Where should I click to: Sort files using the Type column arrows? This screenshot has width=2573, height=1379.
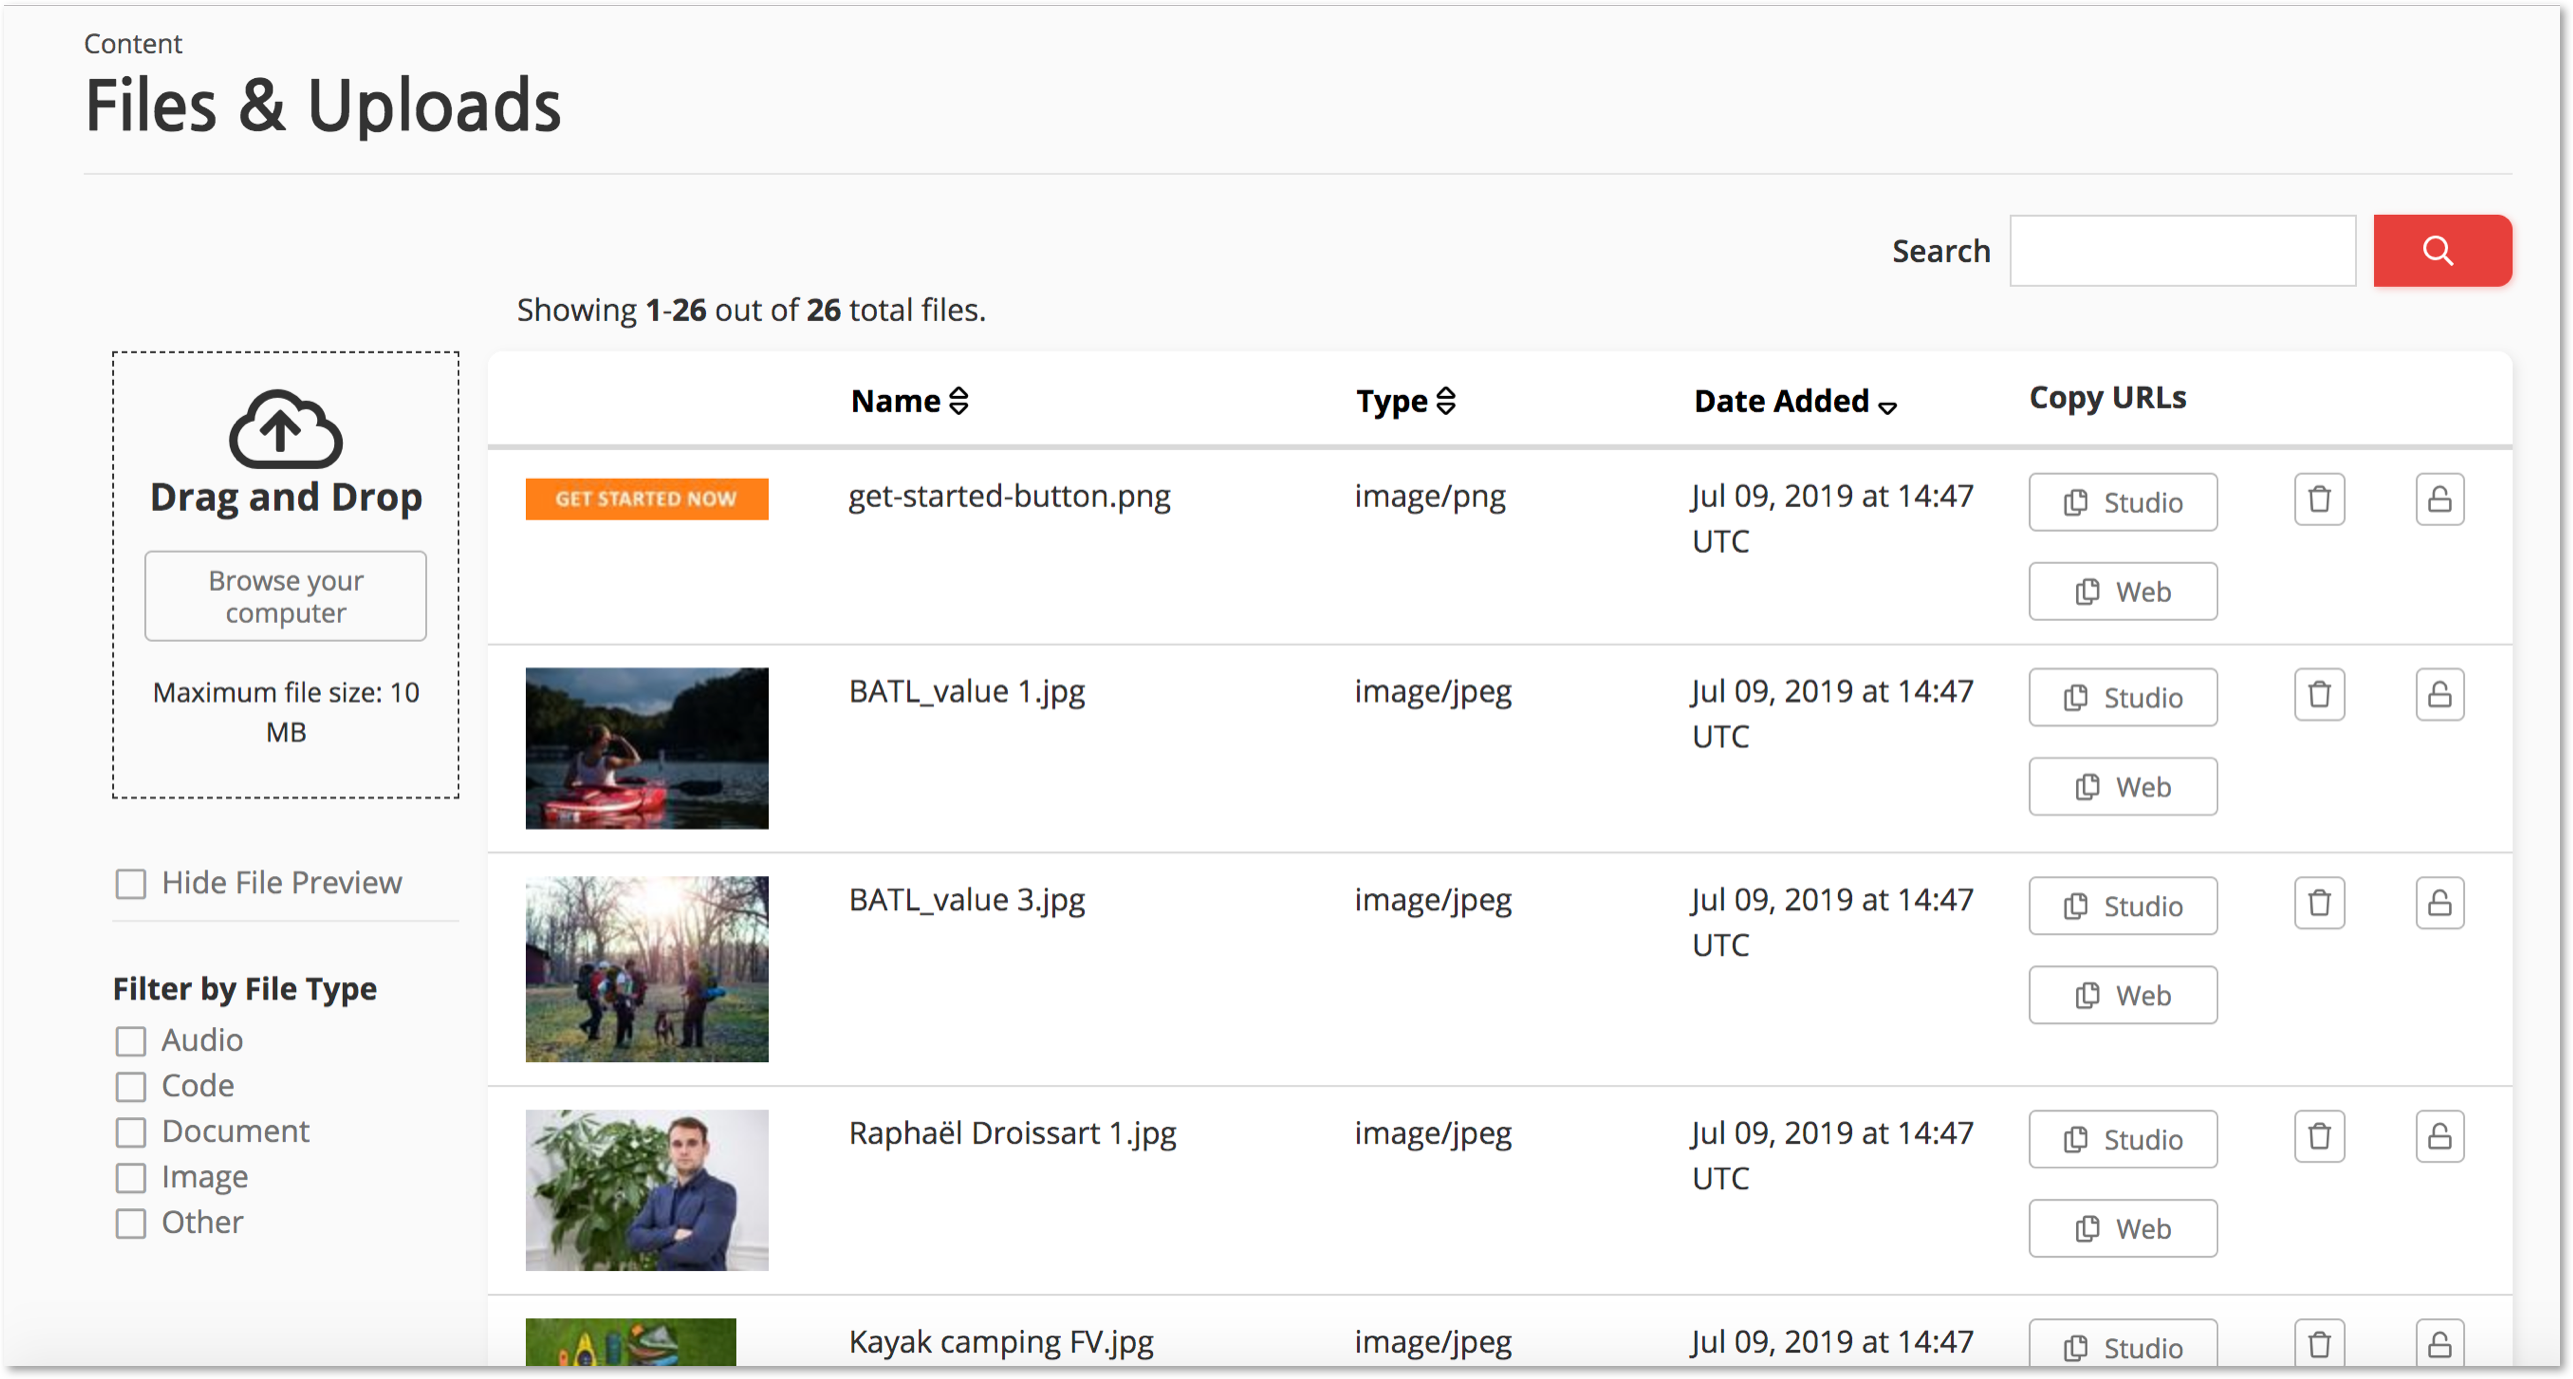1446,400
